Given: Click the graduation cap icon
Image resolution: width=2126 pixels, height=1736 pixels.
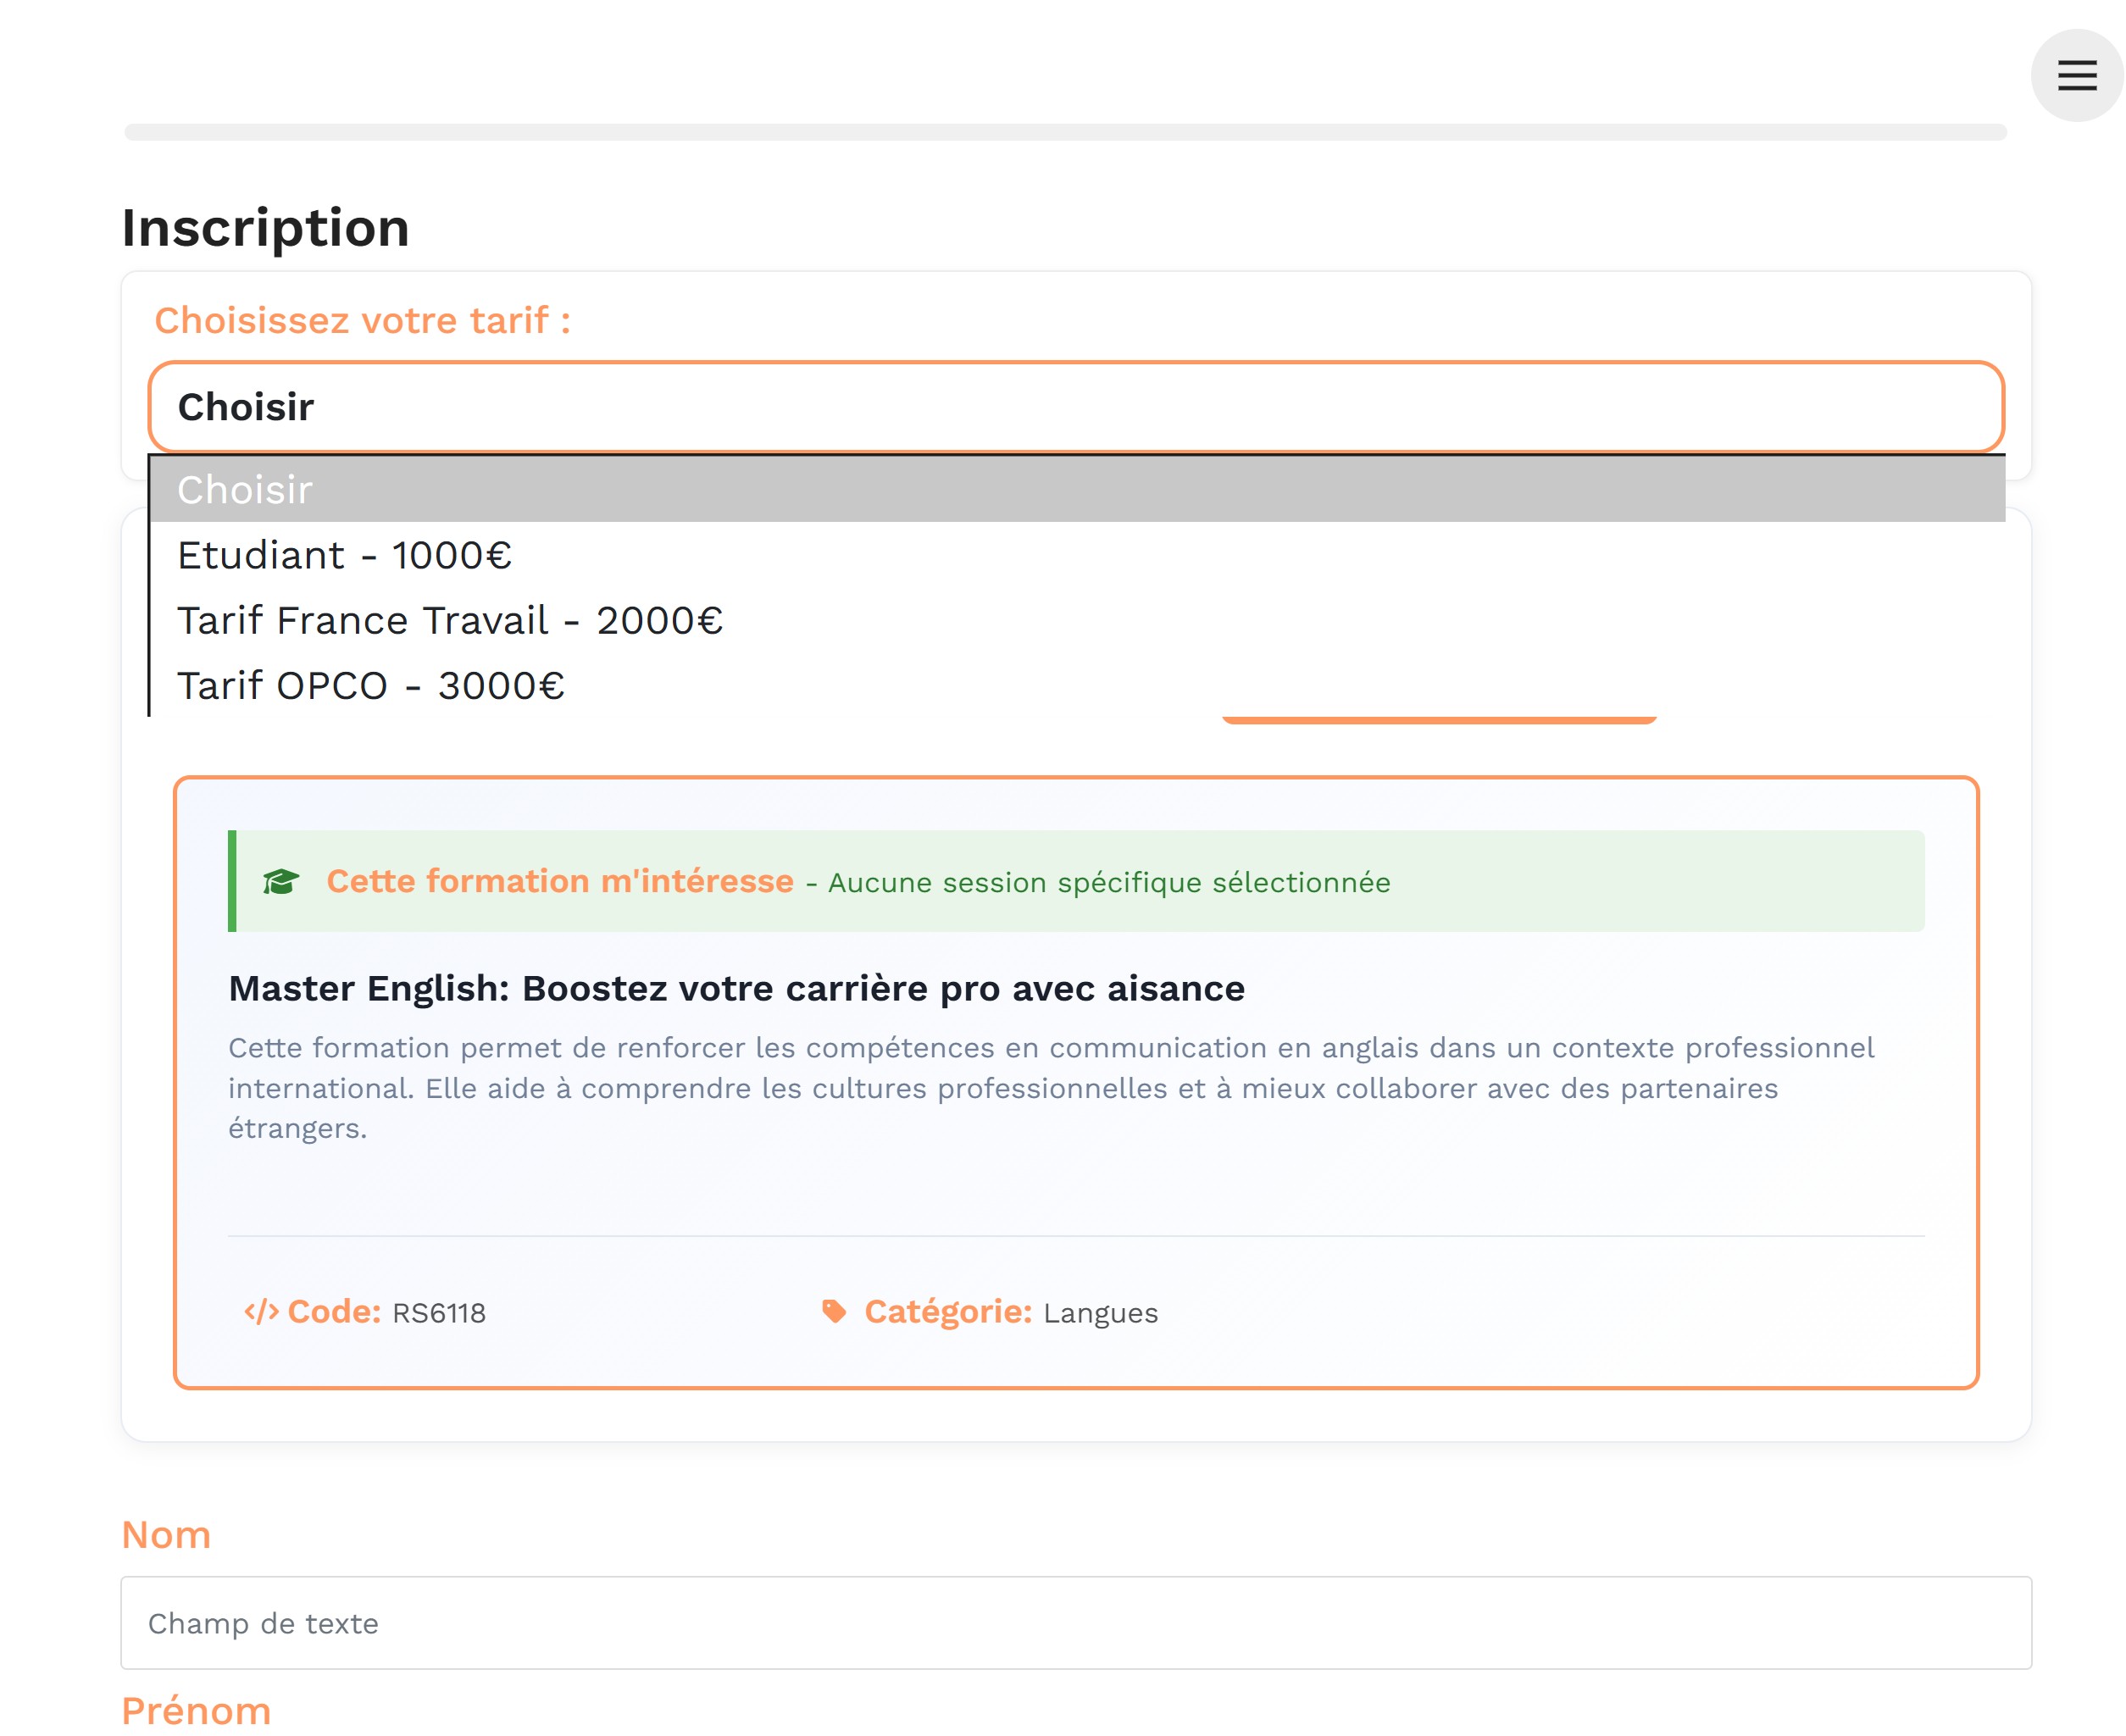Looking at the screenshot, I should 281,881.
